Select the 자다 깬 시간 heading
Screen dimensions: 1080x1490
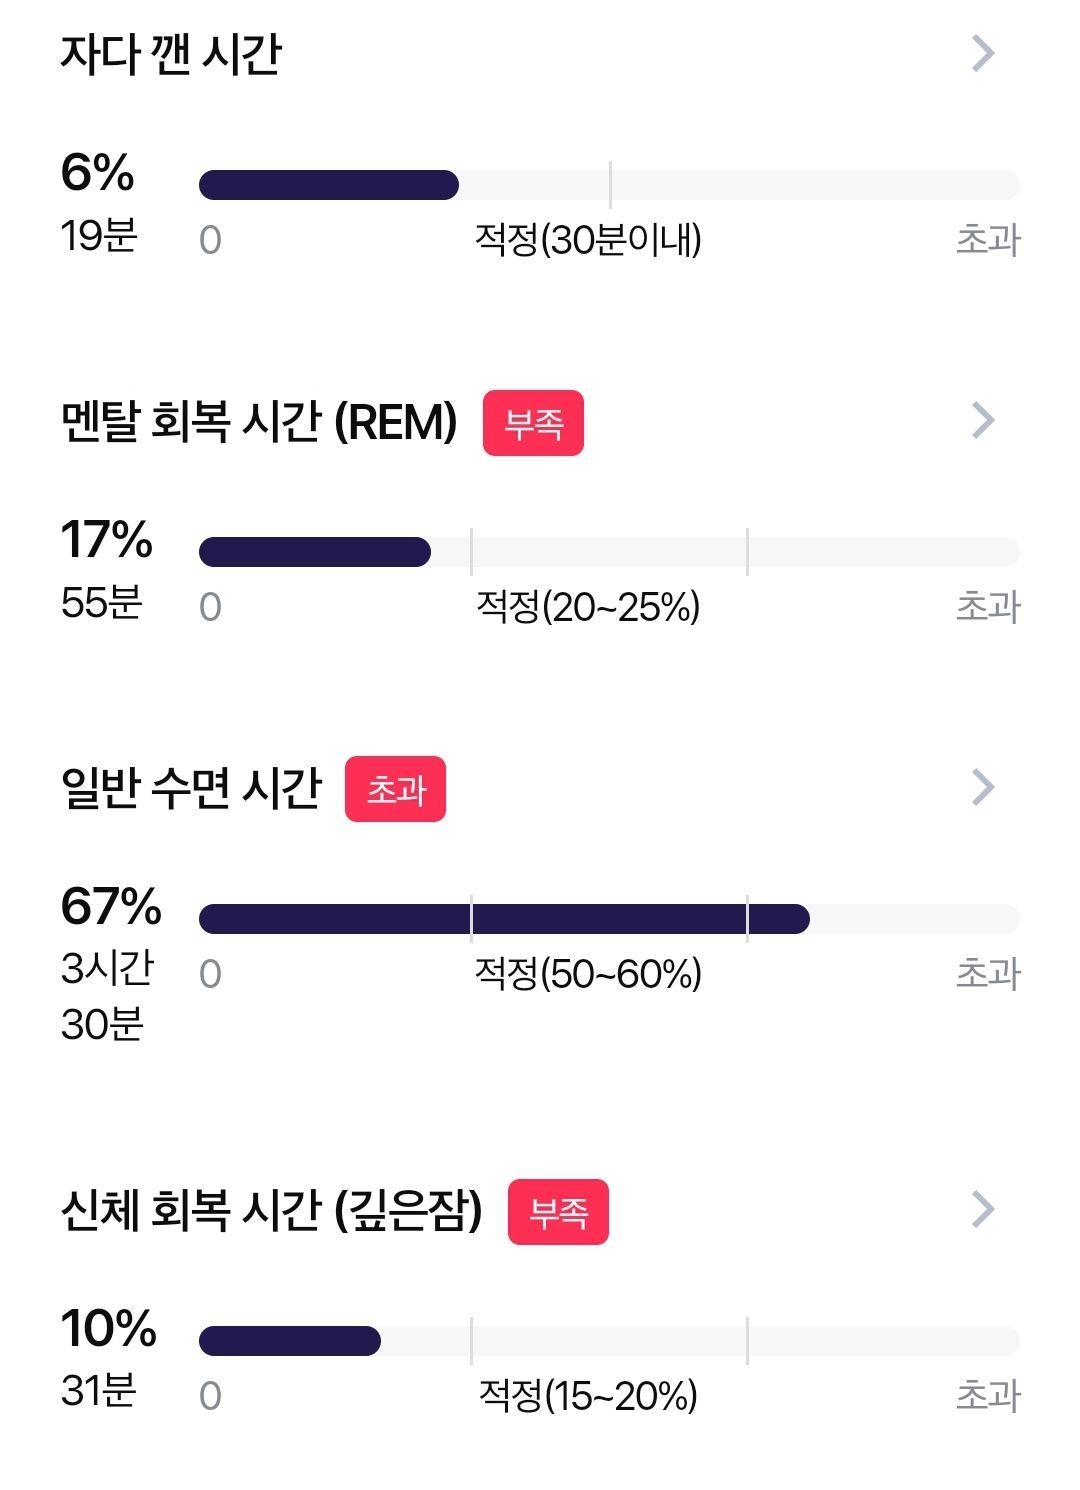171,54
